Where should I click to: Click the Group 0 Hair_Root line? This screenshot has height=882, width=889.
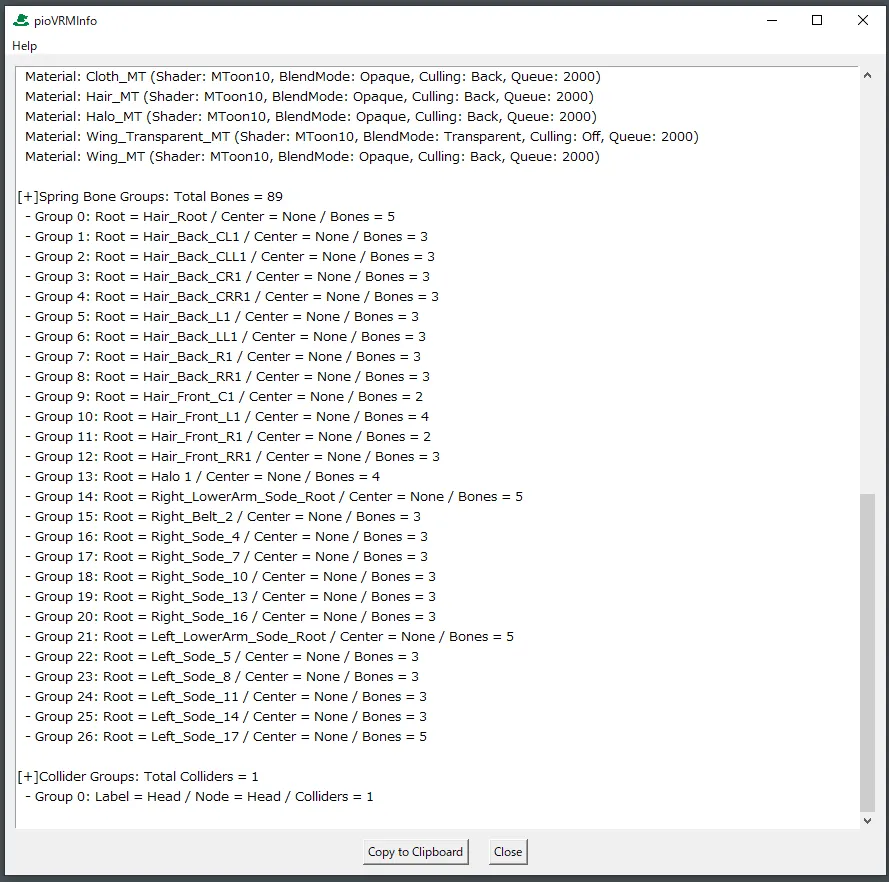(210, 217)
